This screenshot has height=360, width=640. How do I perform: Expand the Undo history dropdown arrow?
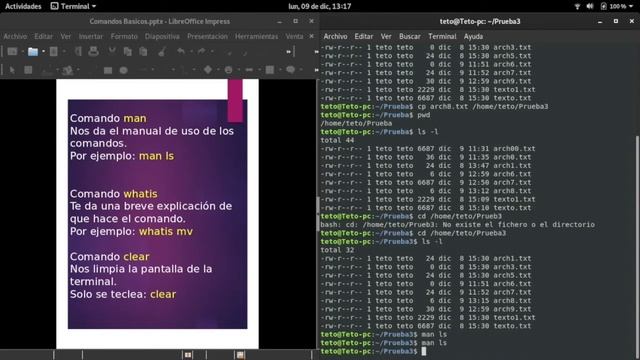pyautogui.click(x=192, y=51)
